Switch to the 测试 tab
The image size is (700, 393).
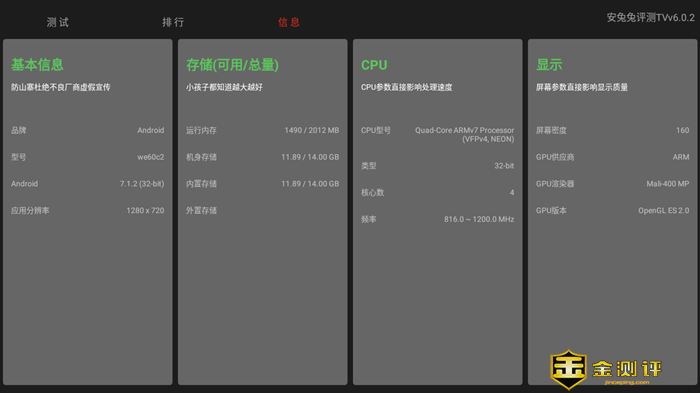click(x=58, y=22)
